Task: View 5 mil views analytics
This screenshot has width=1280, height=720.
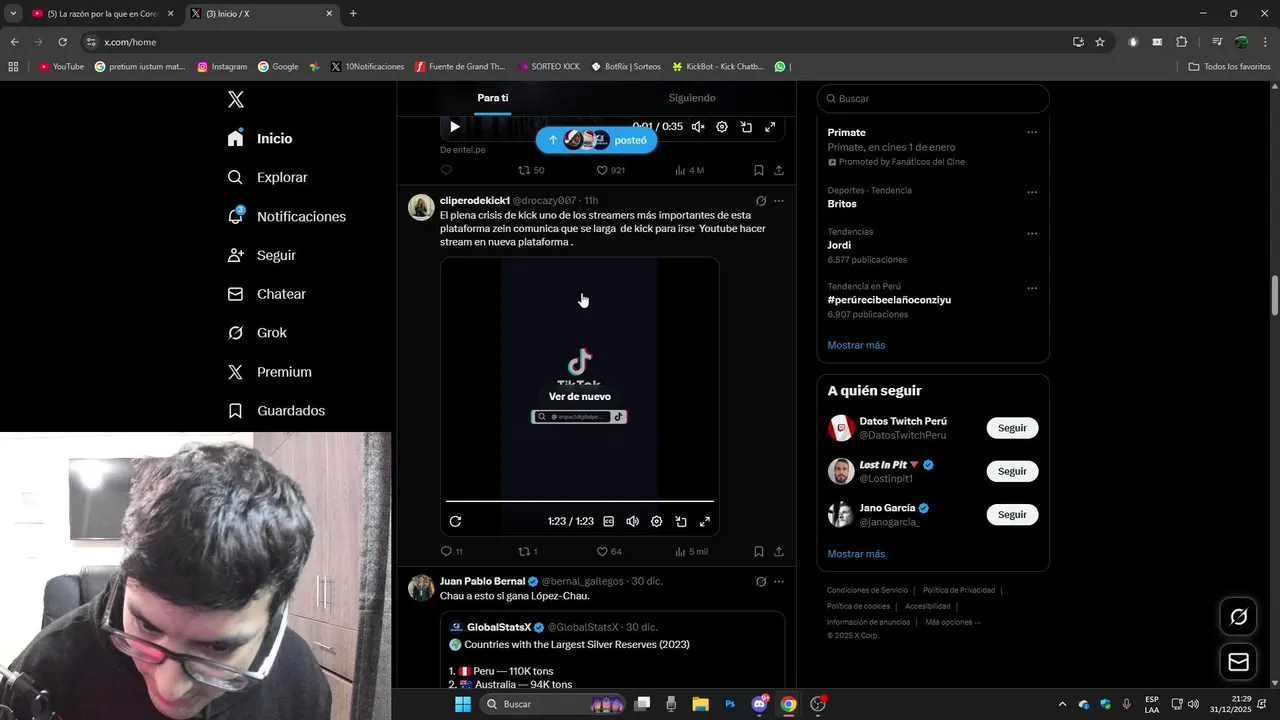Action: click(691, 552)
